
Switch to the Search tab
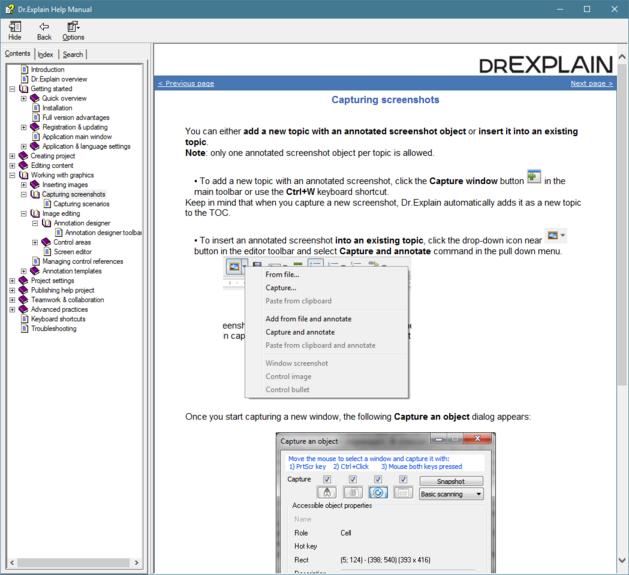(73, 54)
